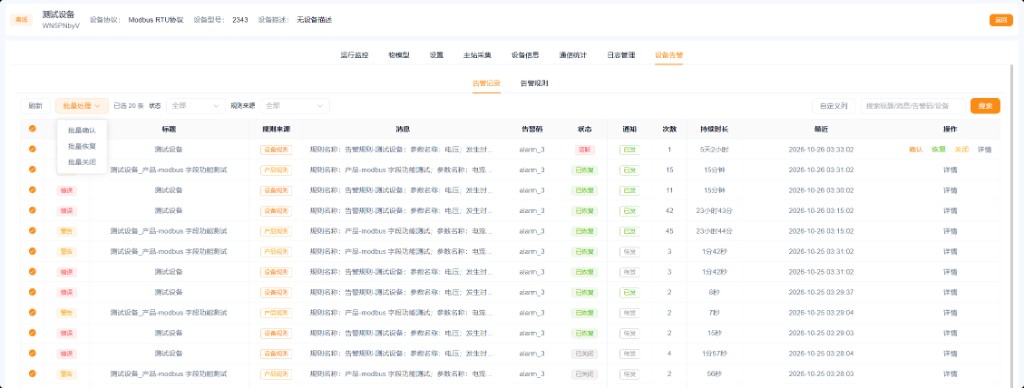Switch to the 通信统计 tab
This screenshot has width=1024, height=388.
coord(573,56)
